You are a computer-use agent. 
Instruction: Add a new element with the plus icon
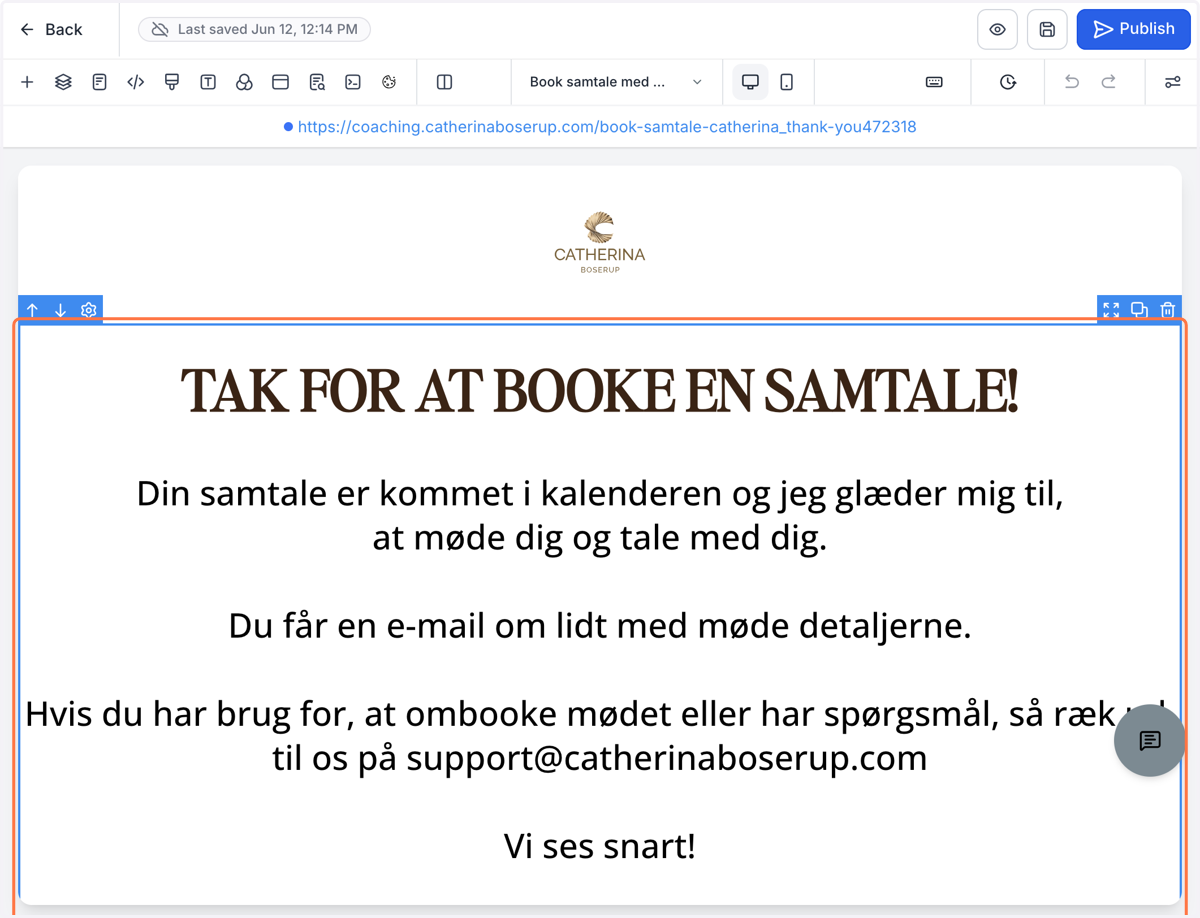coord(27,82)
